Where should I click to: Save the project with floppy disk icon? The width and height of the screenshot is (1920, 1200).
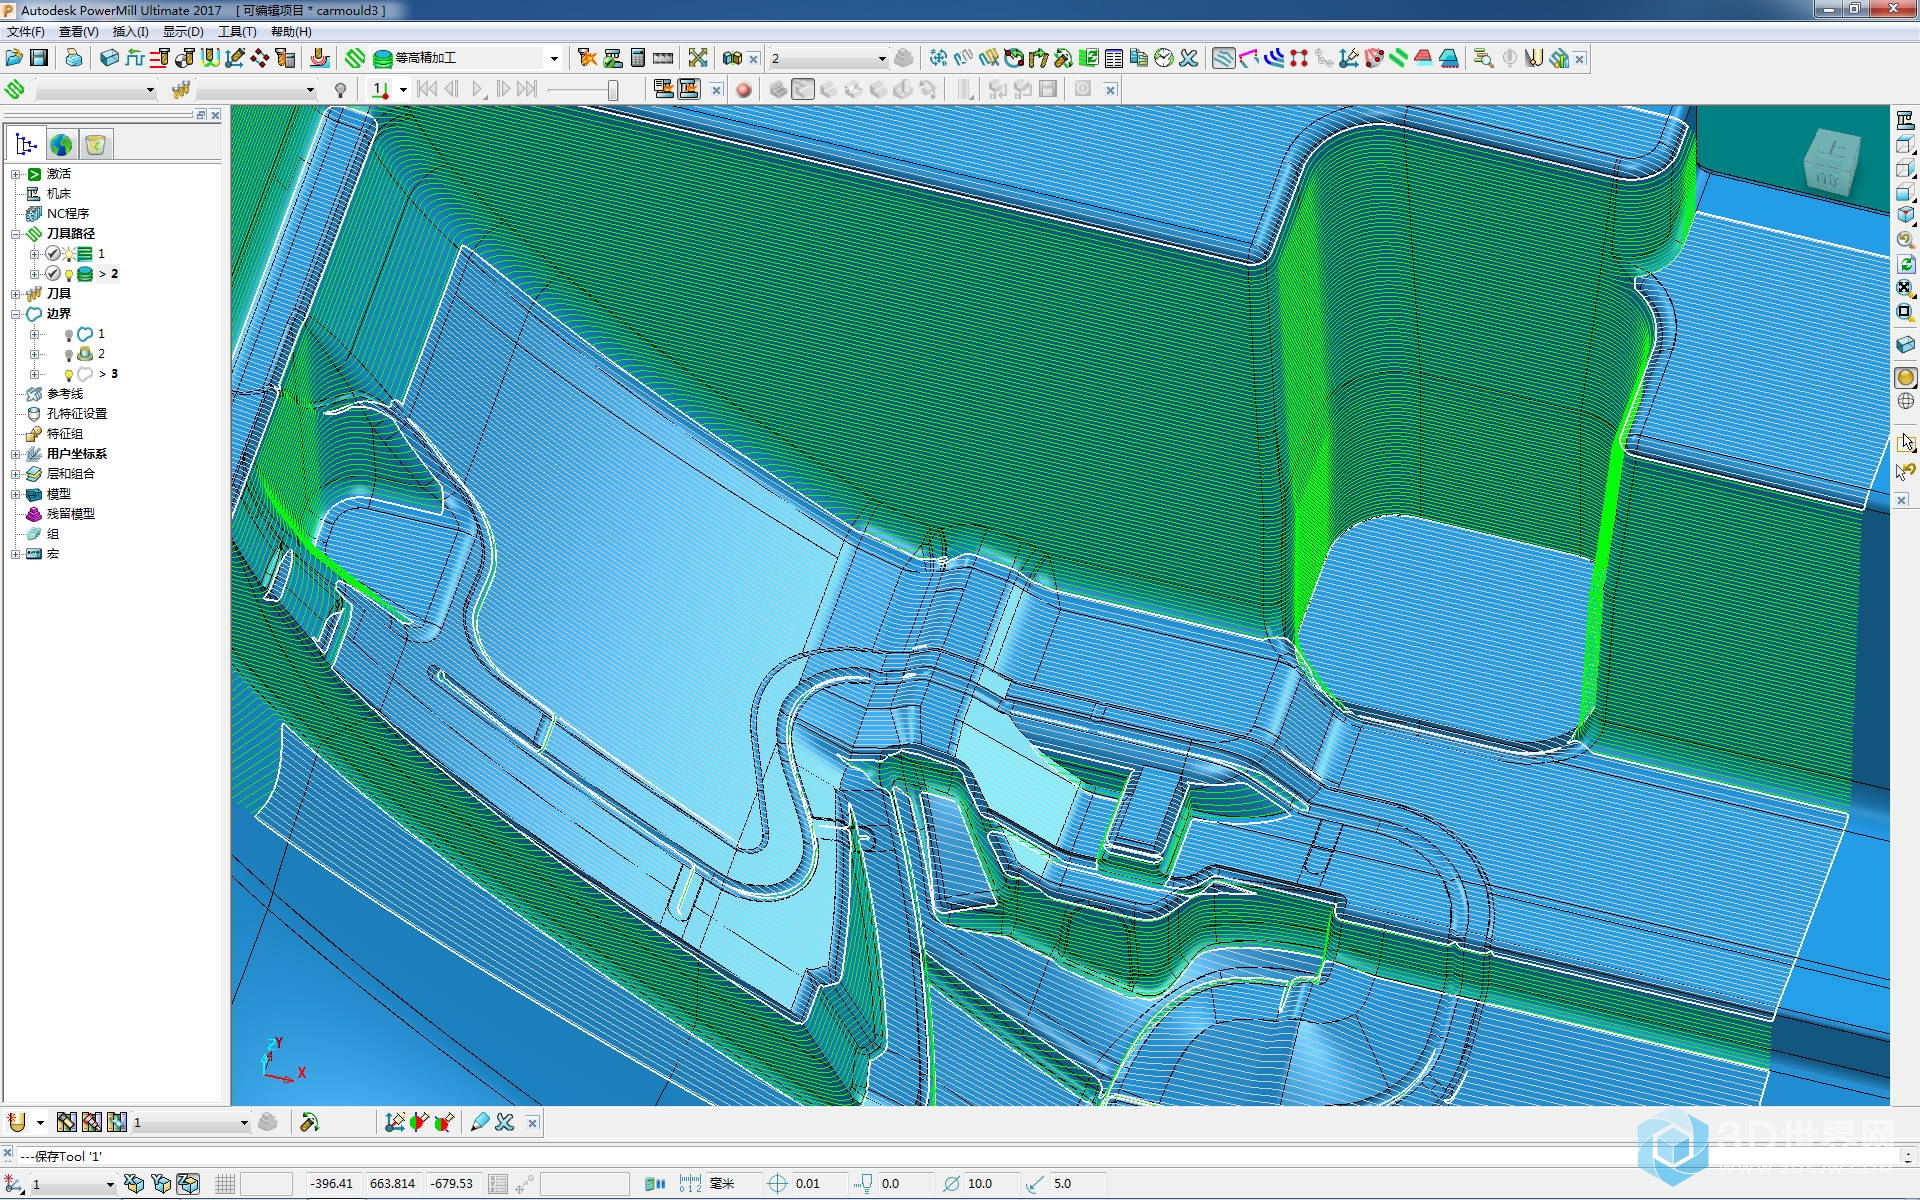(39, 58)
